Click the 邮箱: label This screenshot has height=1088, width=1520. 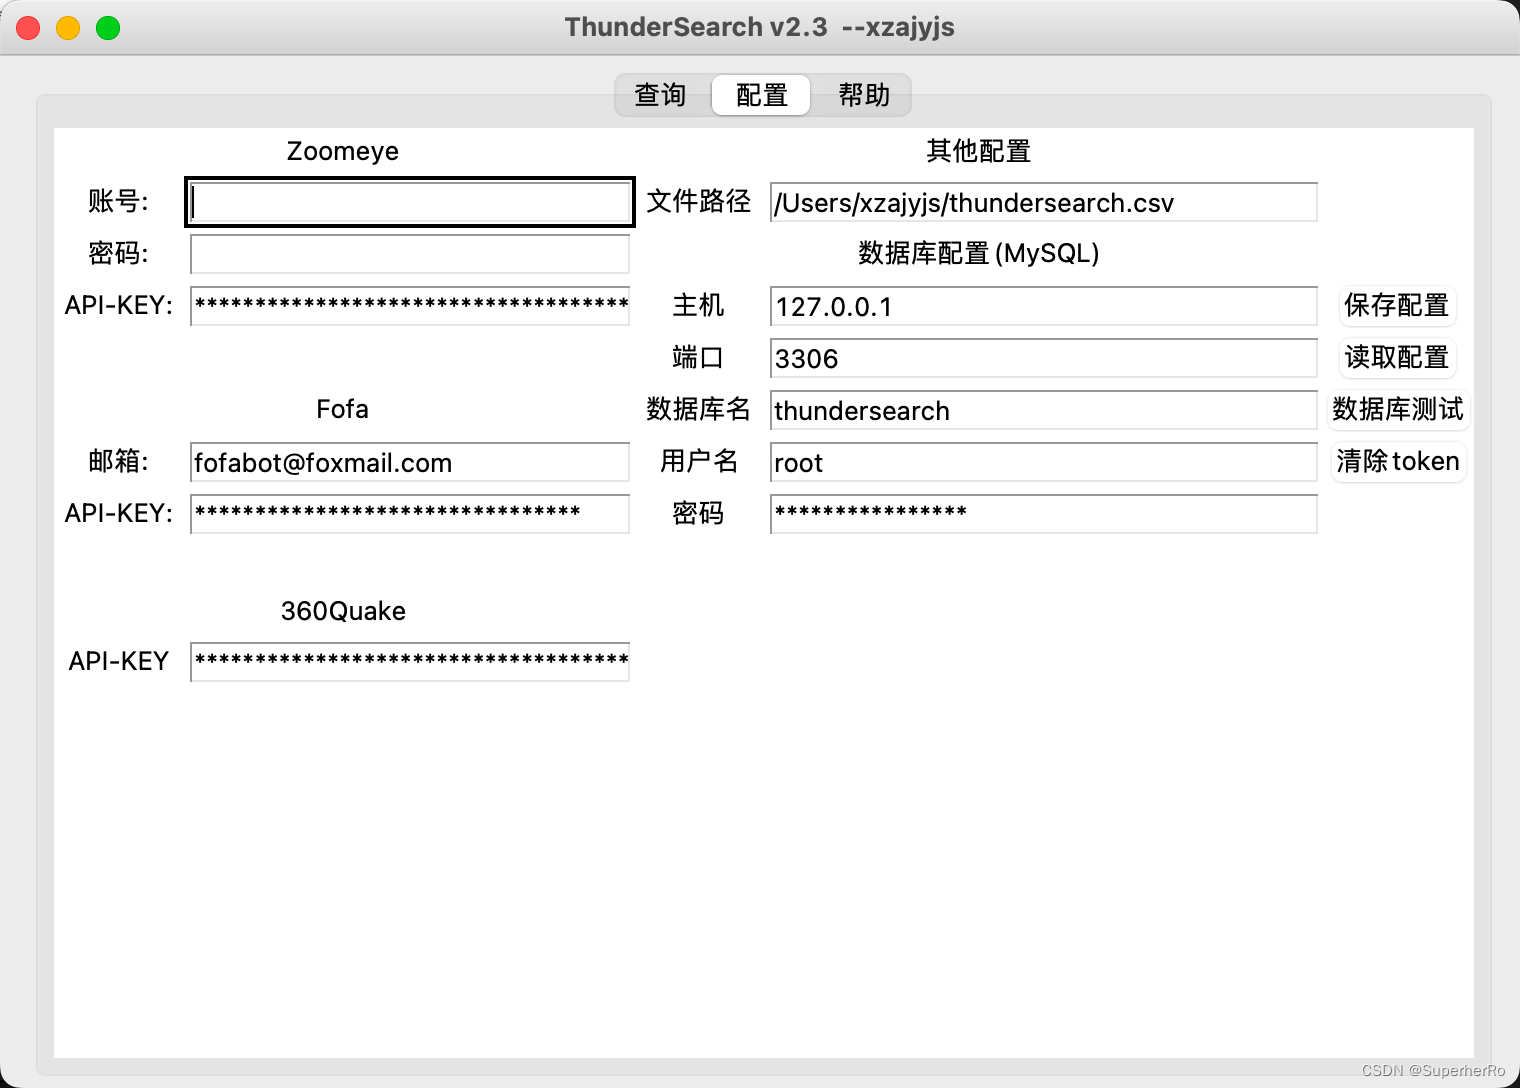click(118, 461)
